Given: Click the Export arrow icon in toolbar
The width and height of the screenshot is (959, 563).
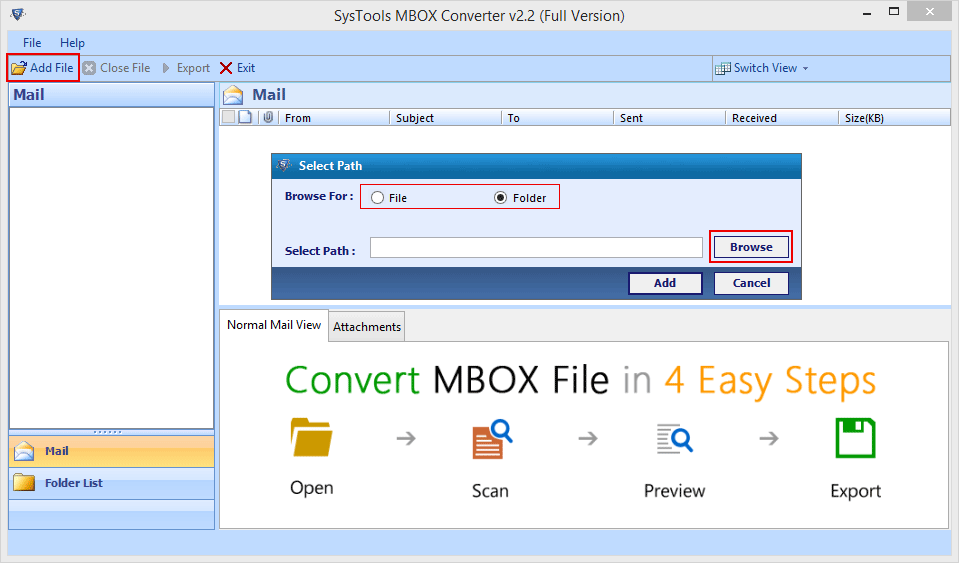Looking at the screenshot, I should 166,68.
